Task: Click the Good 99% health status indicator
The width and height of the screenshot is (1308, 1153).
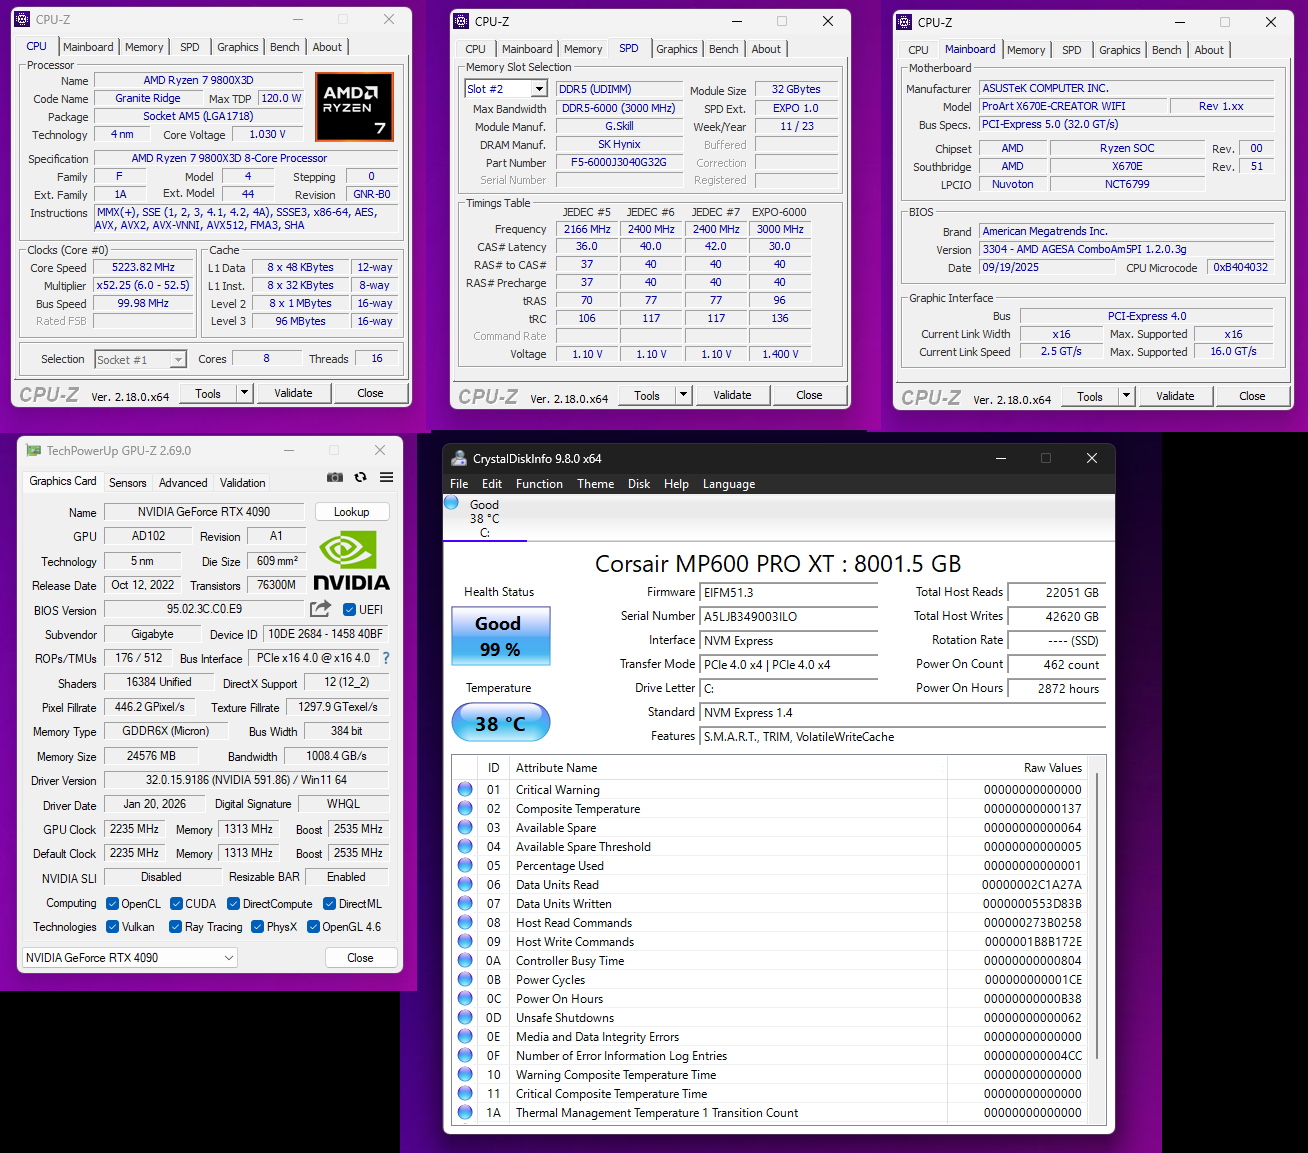Action: coord(500,636)
